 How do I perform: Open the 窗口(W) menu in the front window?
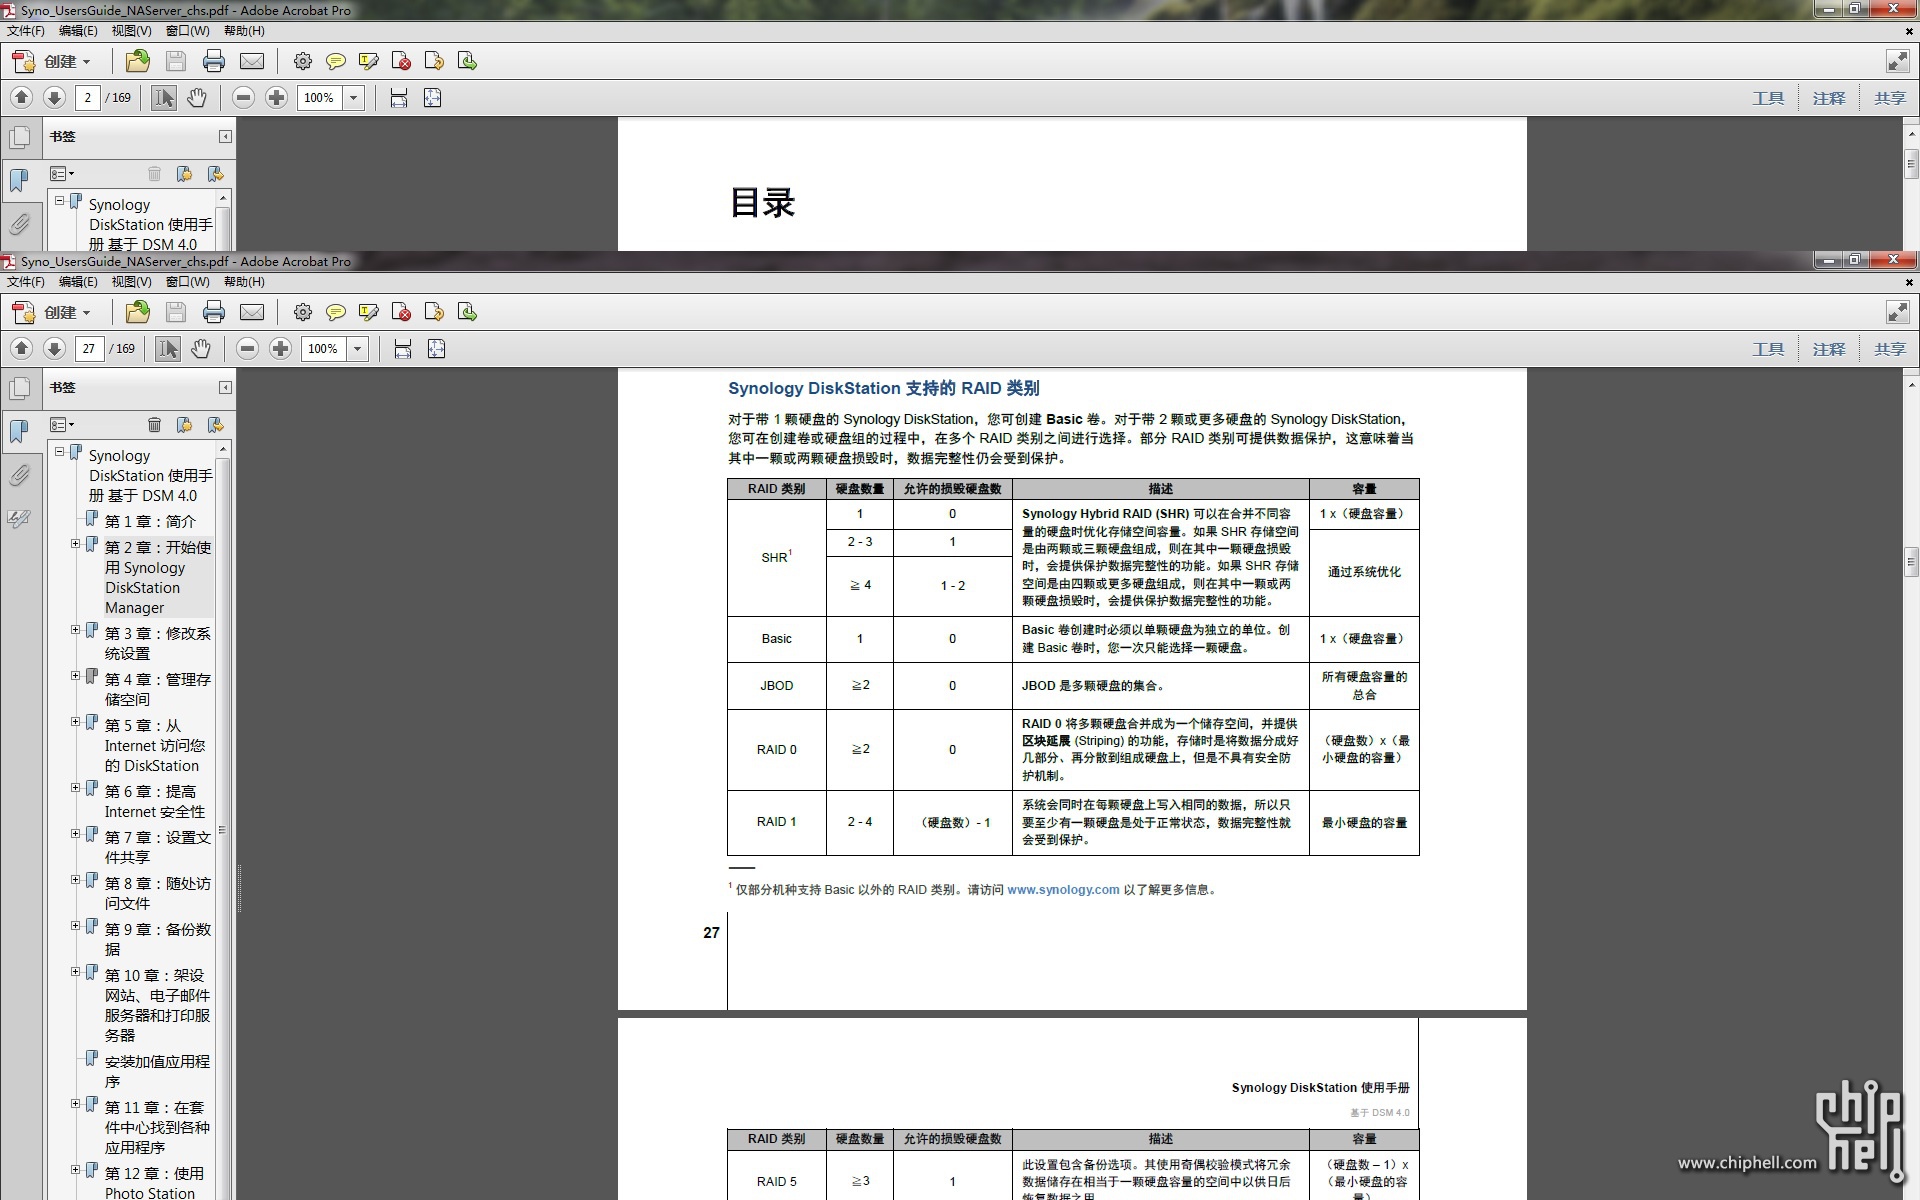tap(188, 282)
